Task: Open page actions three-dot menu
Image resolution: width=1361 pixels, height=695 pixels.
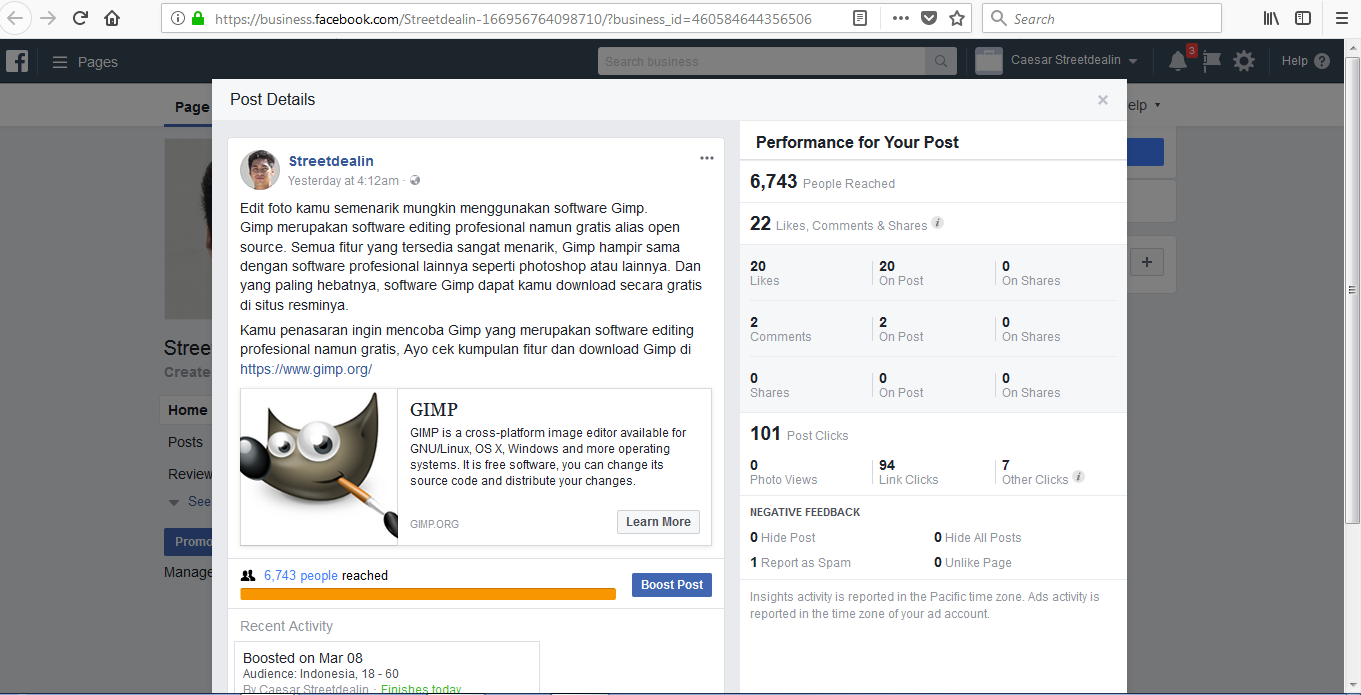Action: pyautogui.click(x=900, y=18)
